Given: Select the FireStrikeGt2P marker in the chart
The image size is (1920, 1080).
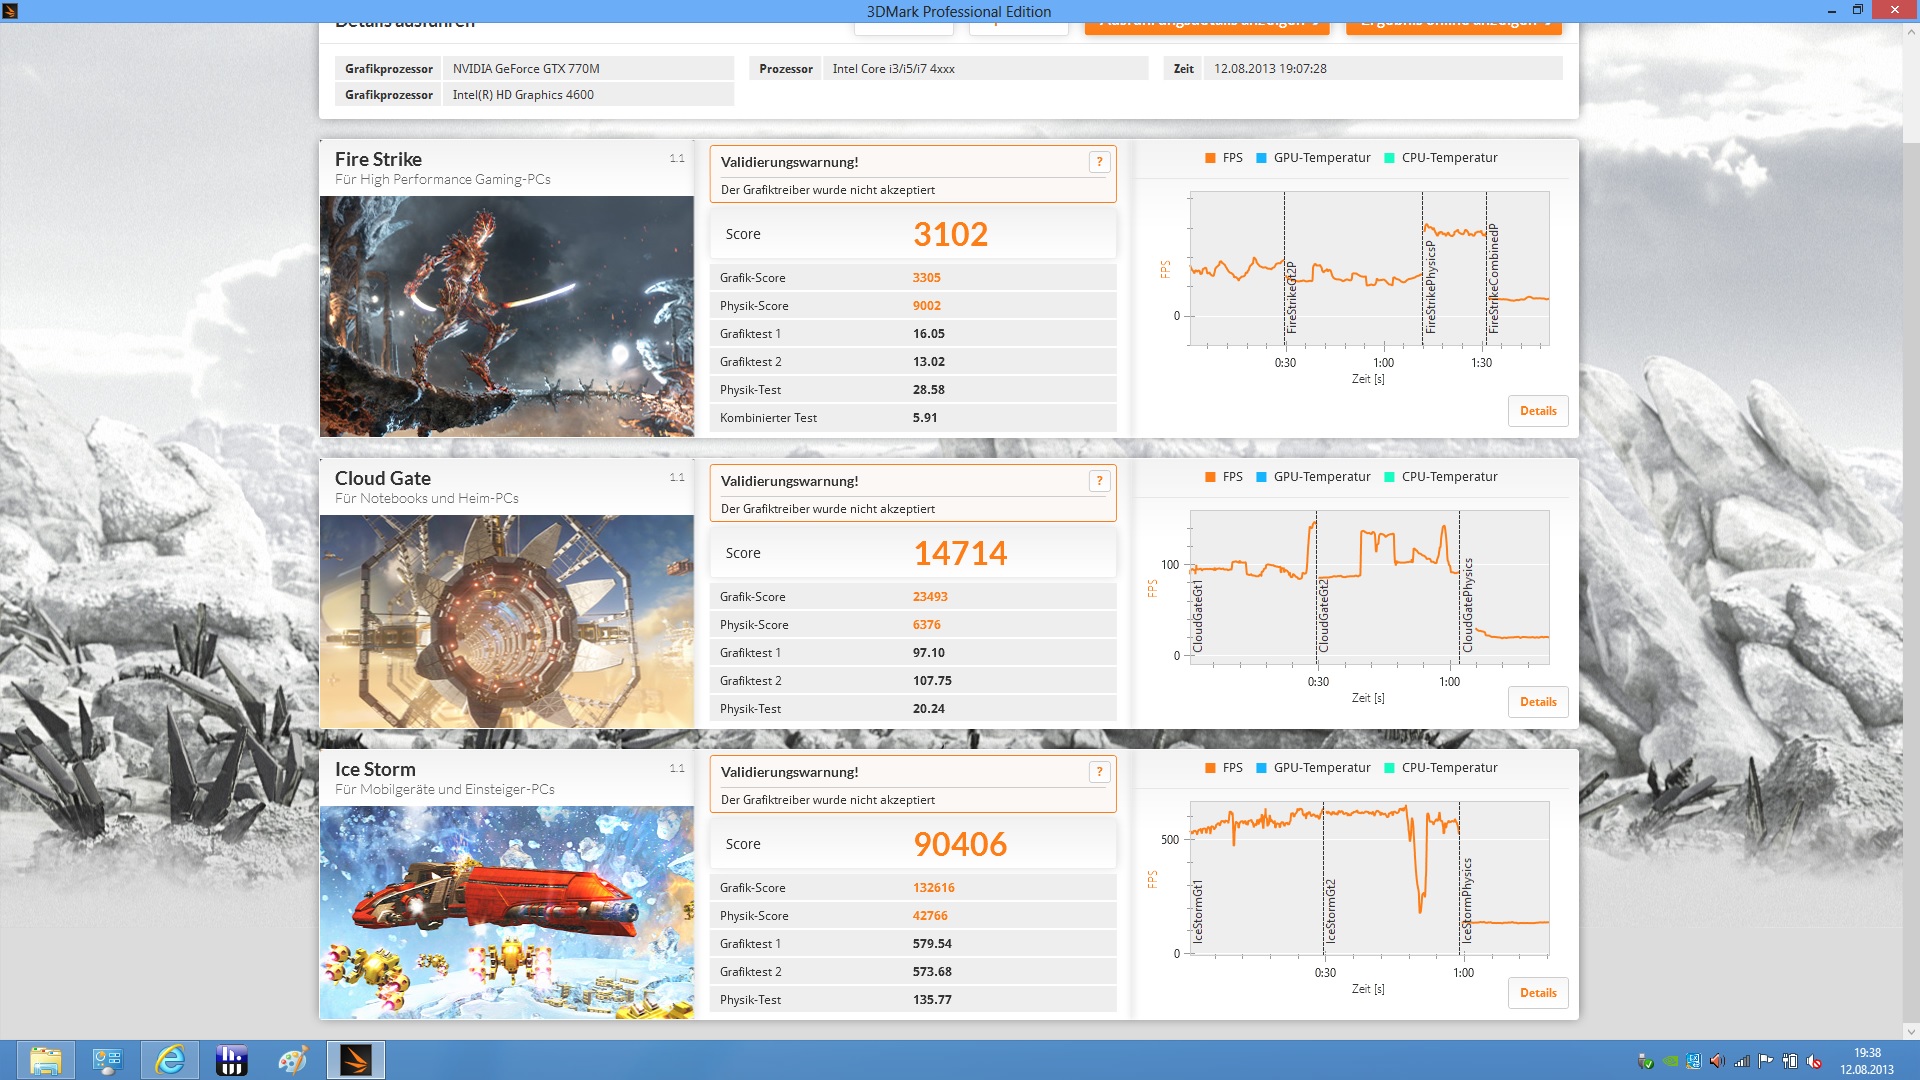Looking at the screenshot, I should (1291, 297).
